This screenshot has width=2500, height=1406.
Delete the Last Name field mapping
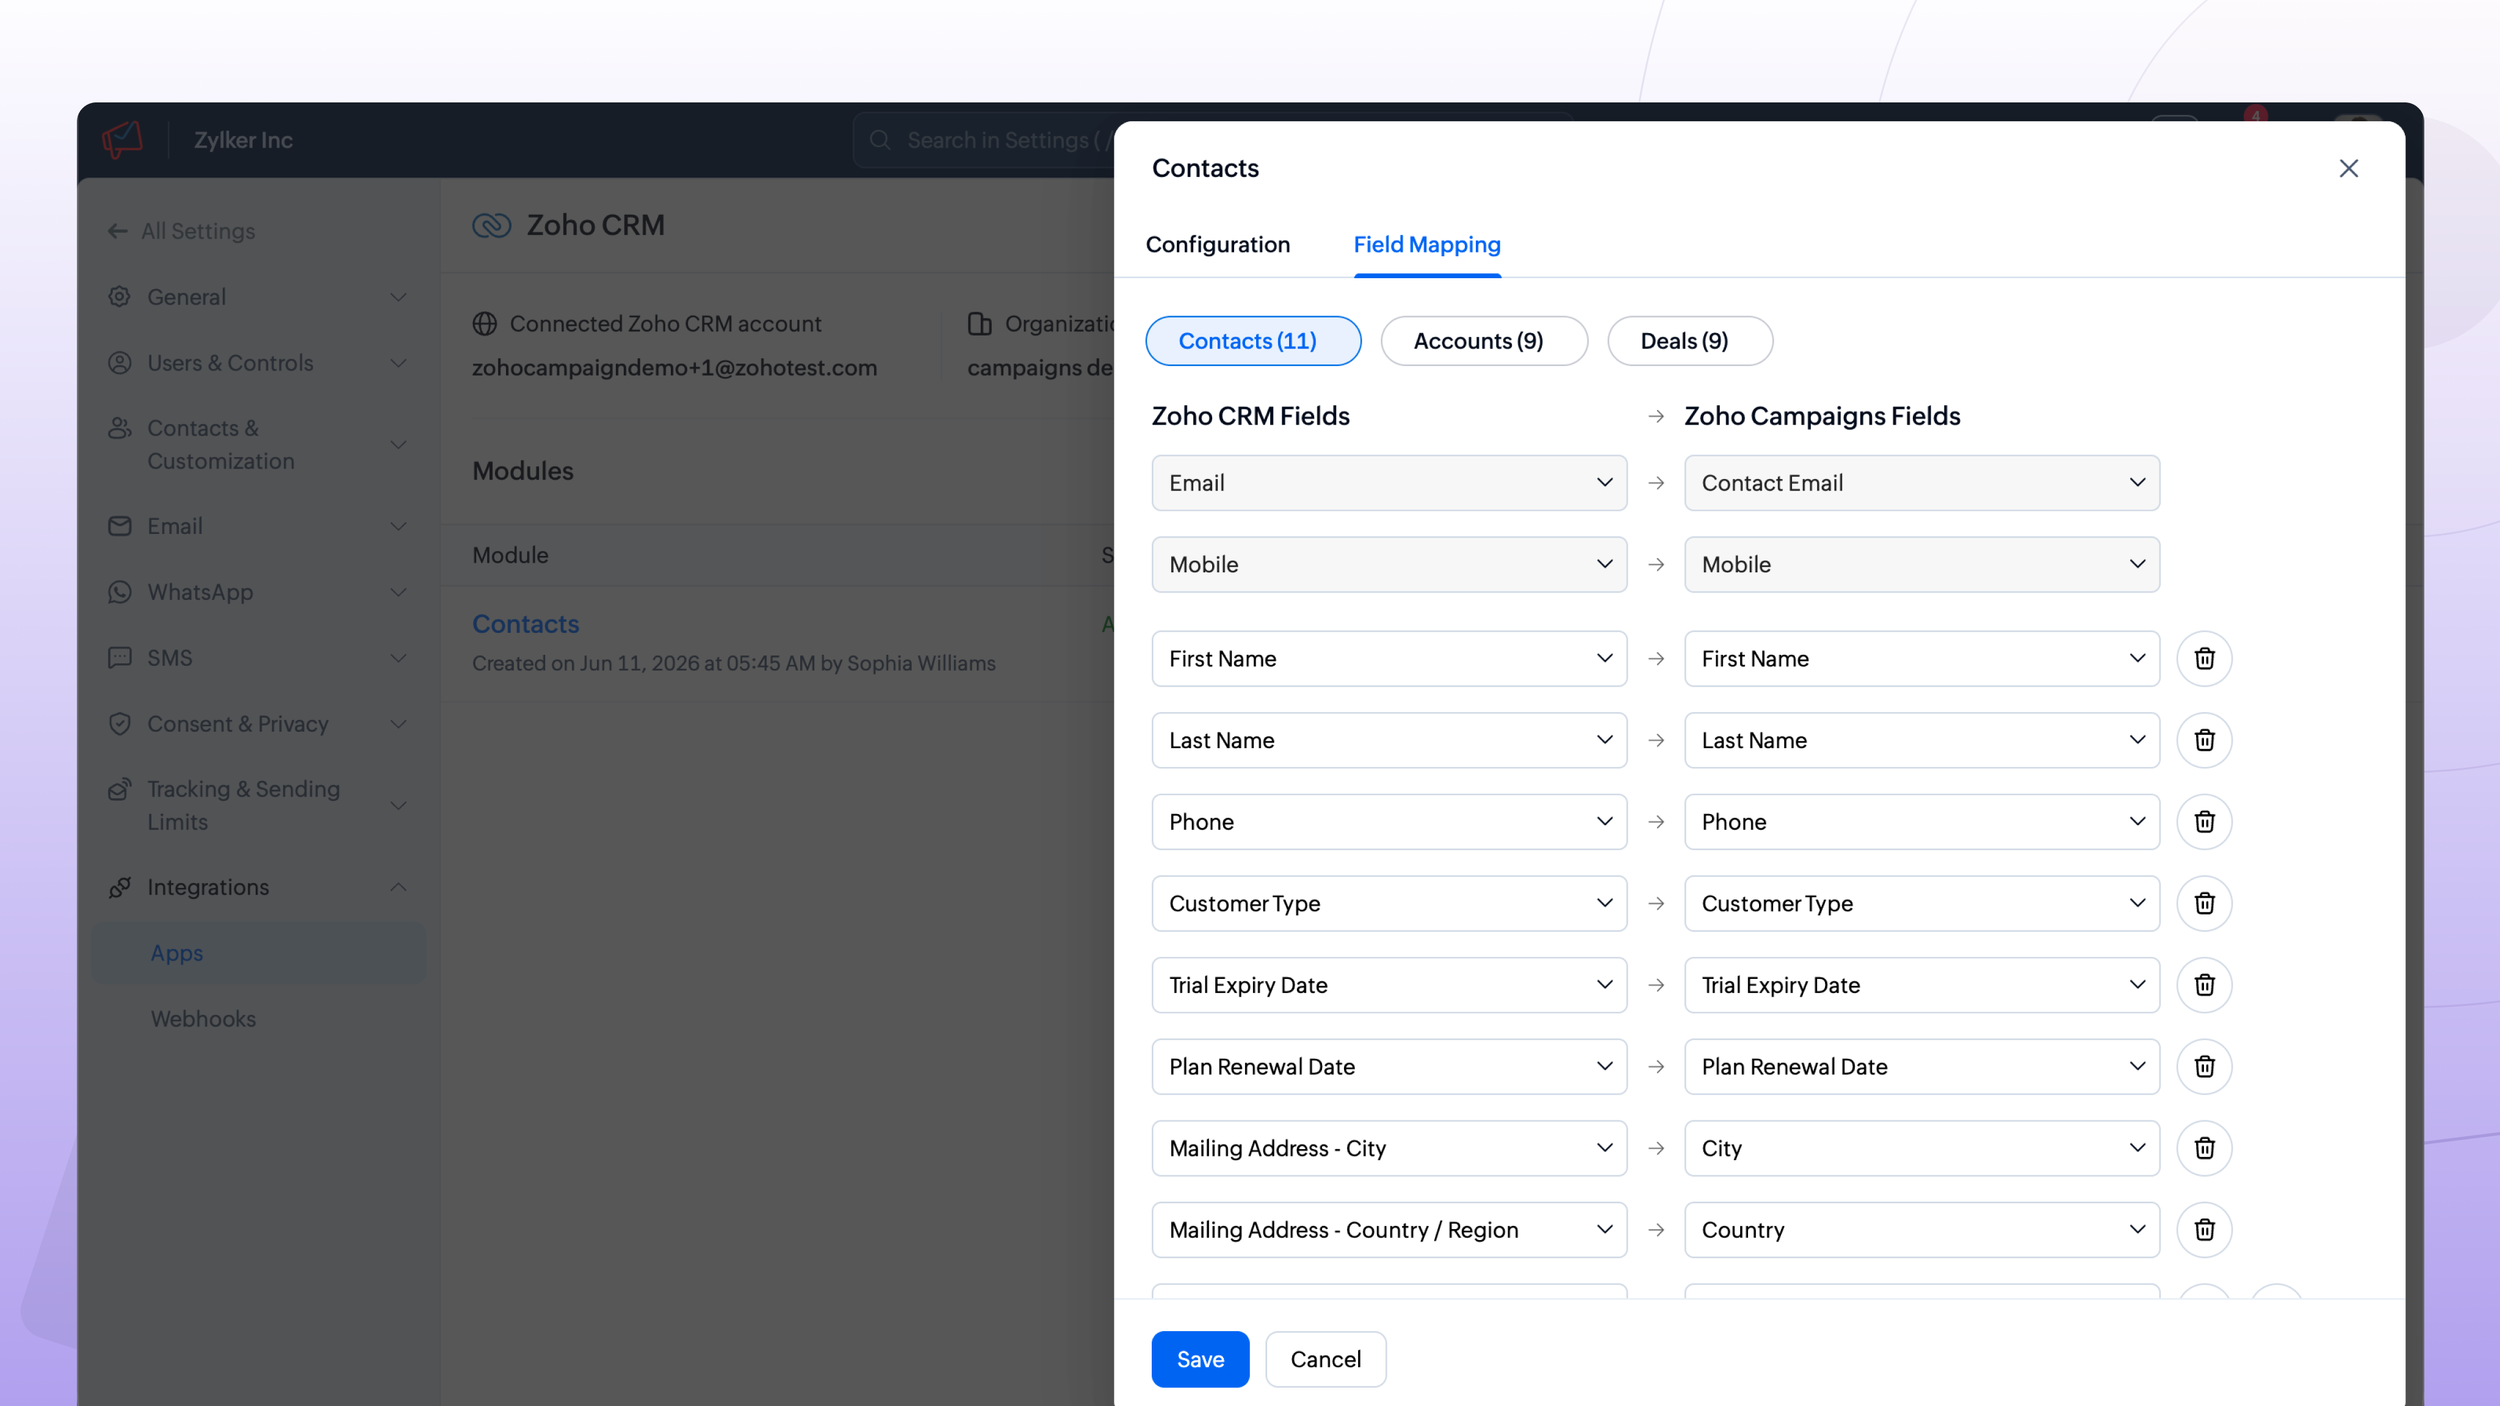coord(2204,740)
